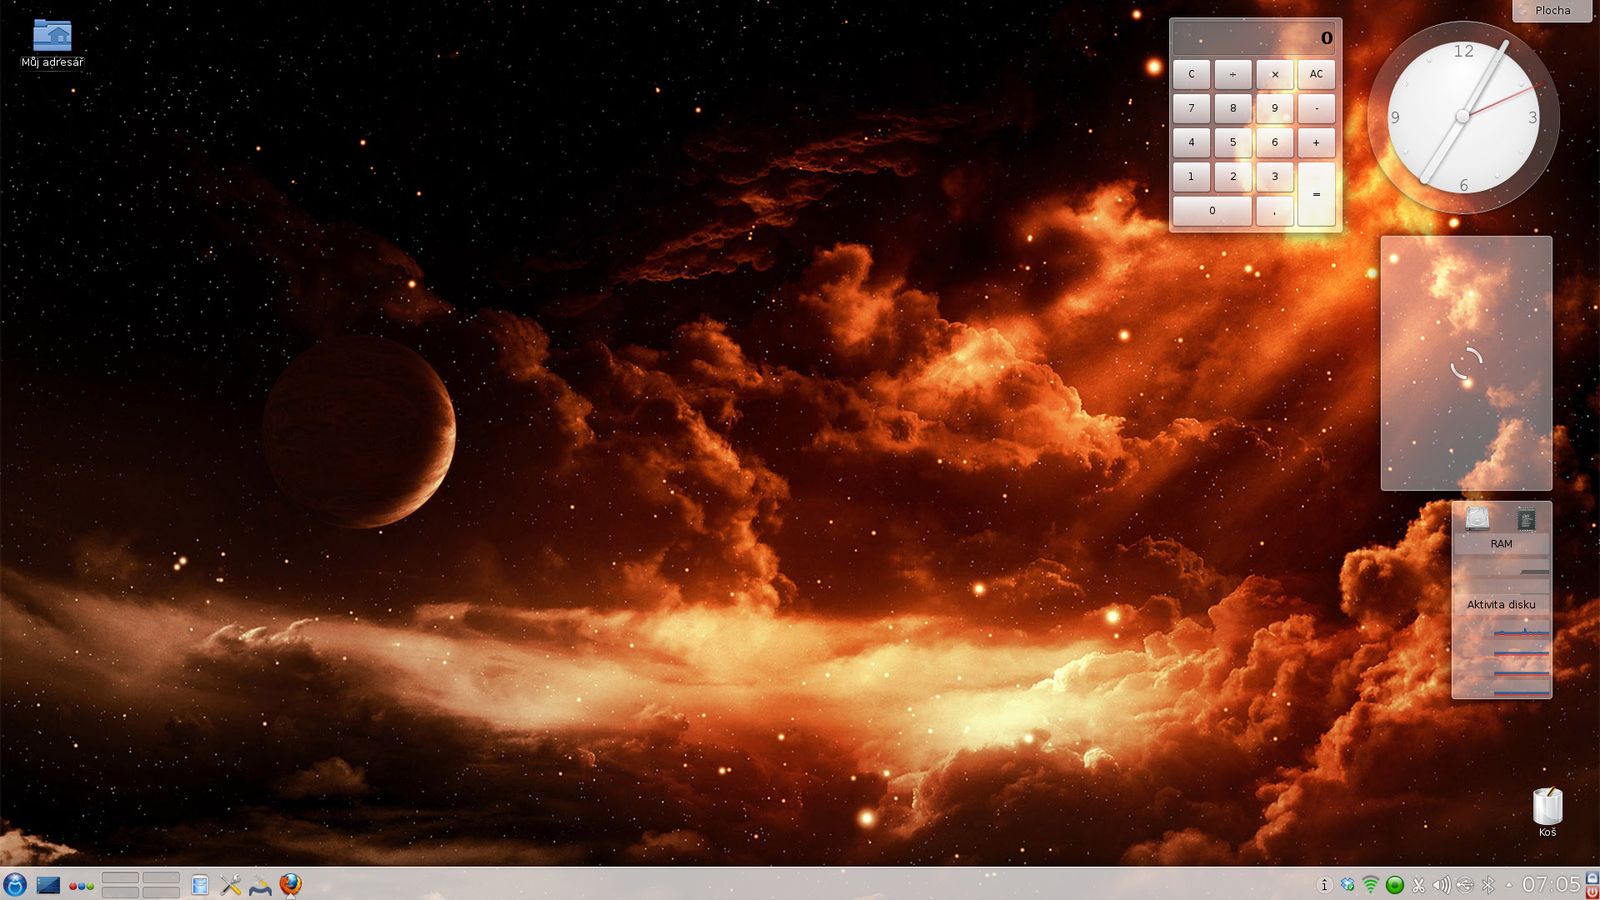Click the calculator 6 key
Image resolution: width=1600 pixels, height=900 pixels.
click(1275, 142)
